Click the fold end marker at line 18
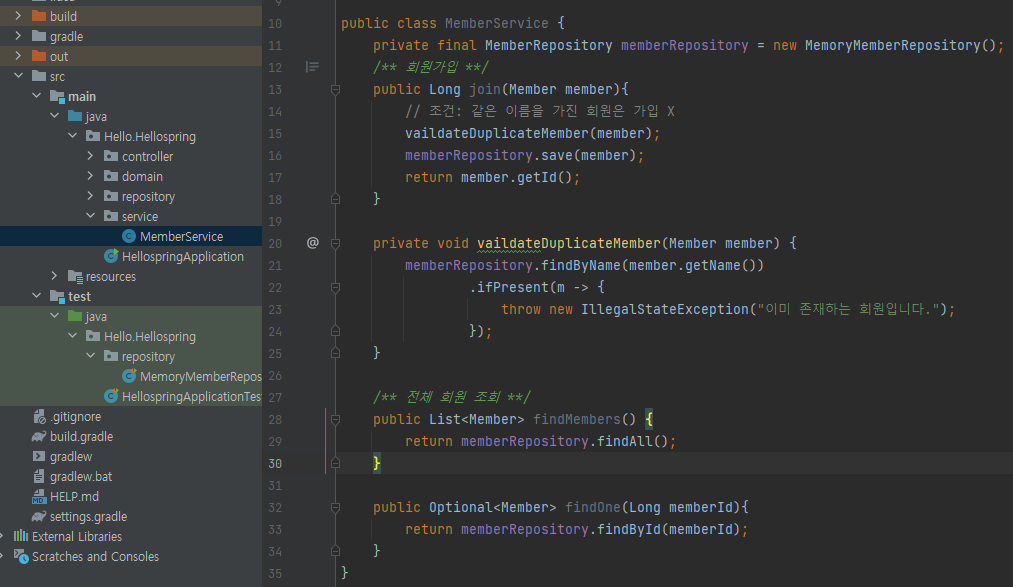 (335, 199)
